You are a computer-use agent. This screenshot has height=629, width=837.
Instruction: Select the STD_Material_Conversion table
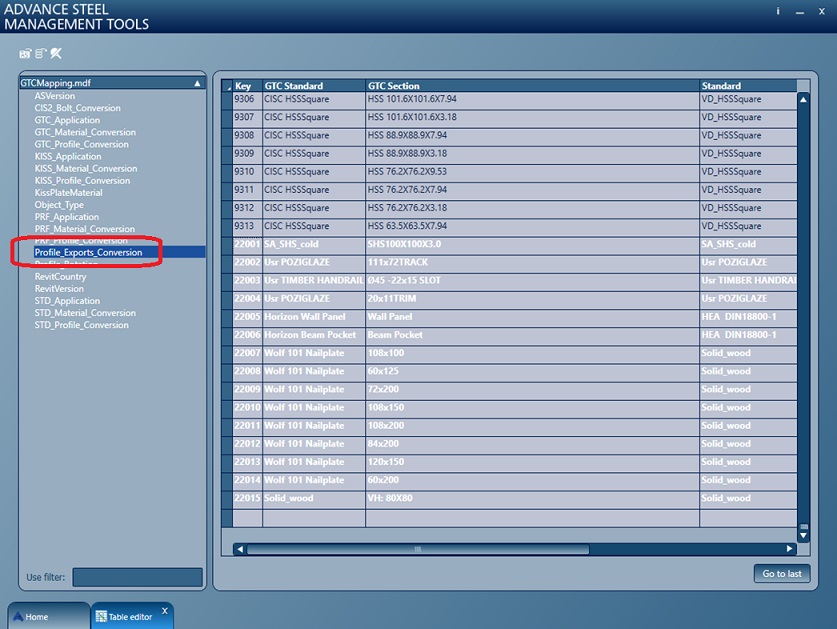pyautogui.click(x=85, y=313)
